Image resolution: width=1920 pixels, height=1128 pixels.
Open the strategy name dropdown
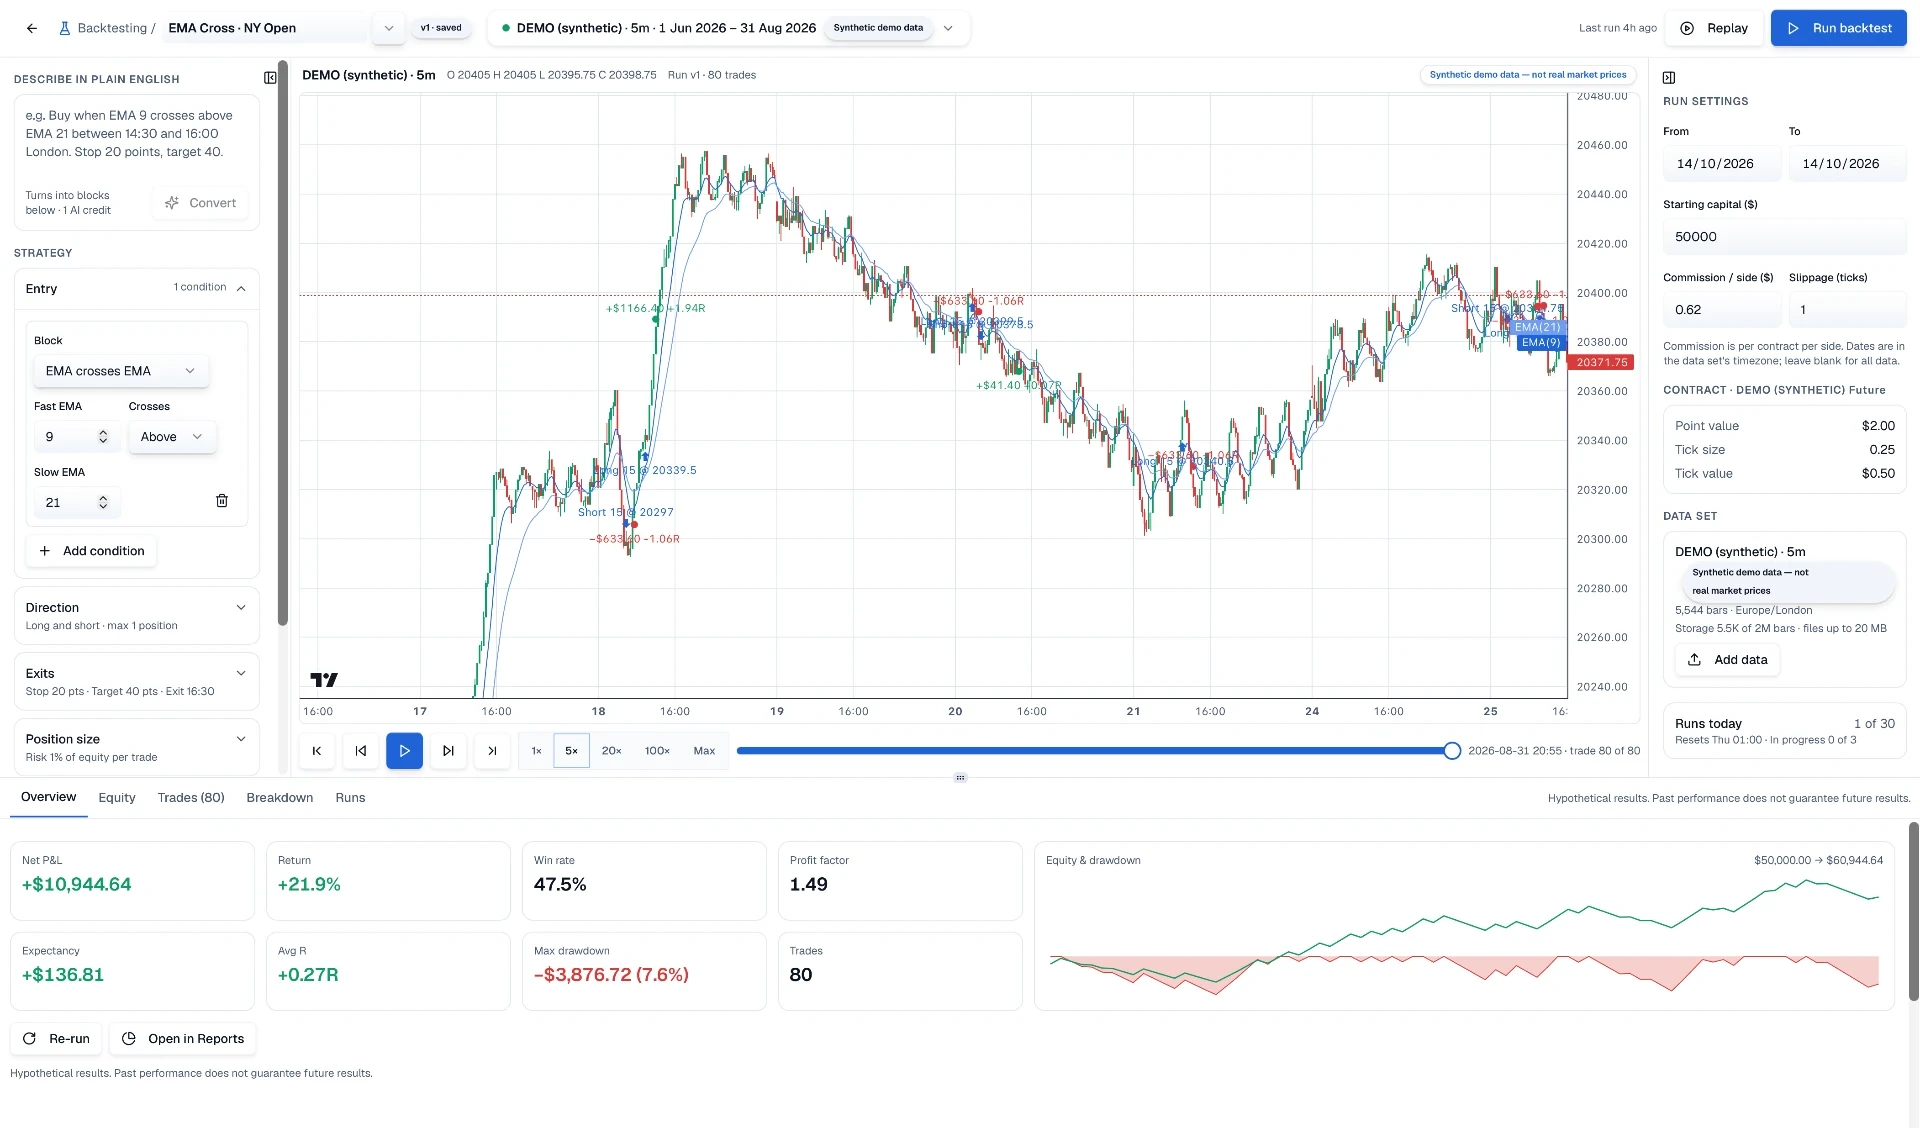pos(389,28)
